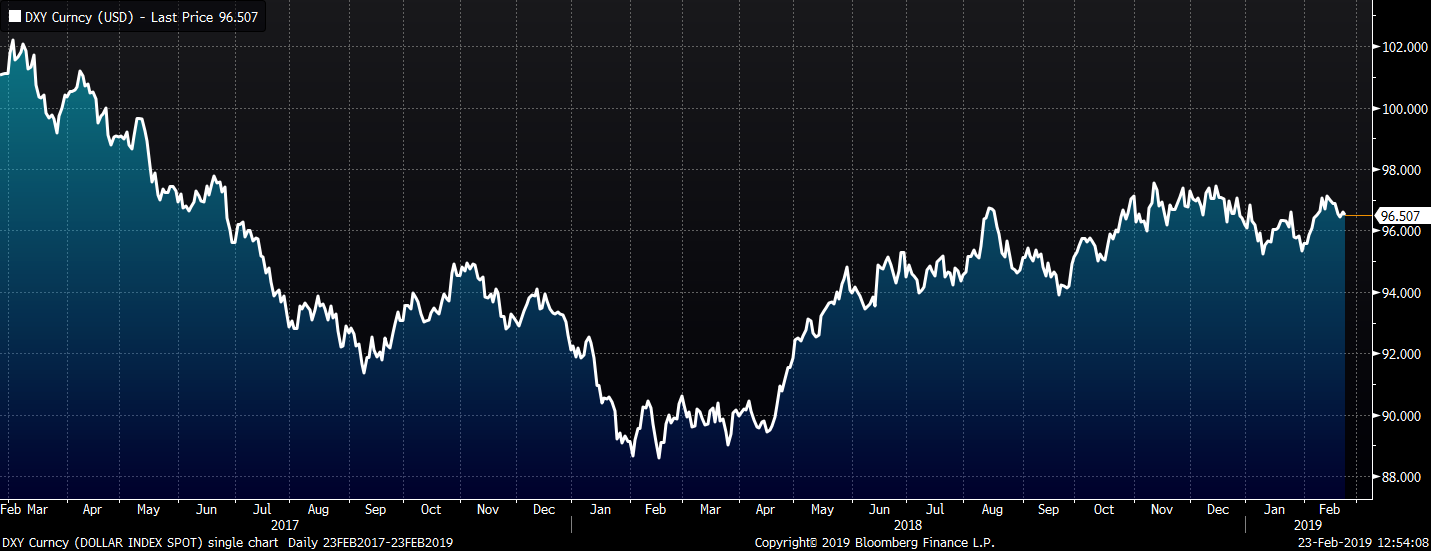Select the 88.000 y-axis label

click(x=1400, y=478)
